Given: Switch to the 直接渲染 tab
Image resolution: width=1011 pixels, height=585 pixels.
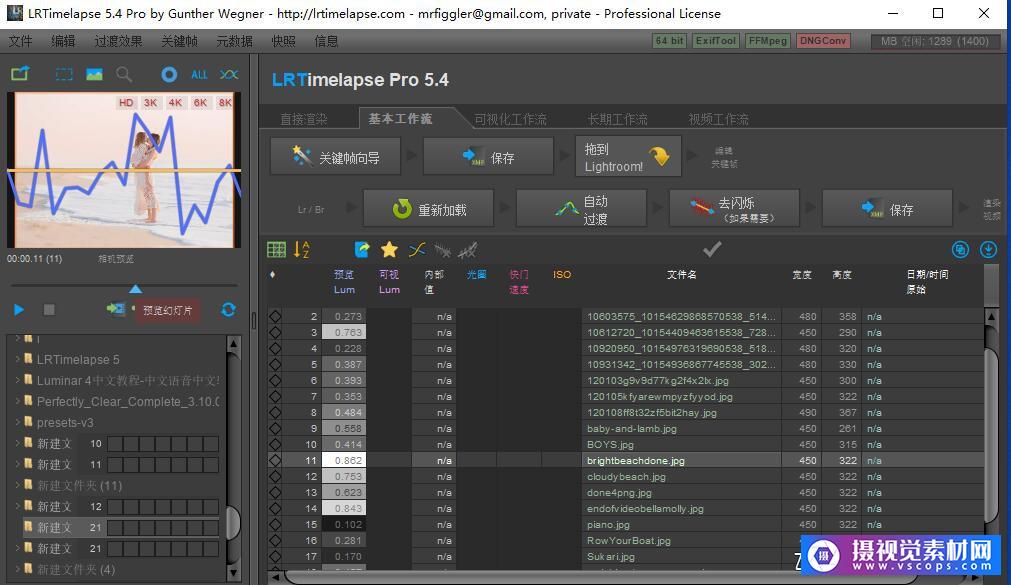Looking at the screenshot, I should click(304, 119).
